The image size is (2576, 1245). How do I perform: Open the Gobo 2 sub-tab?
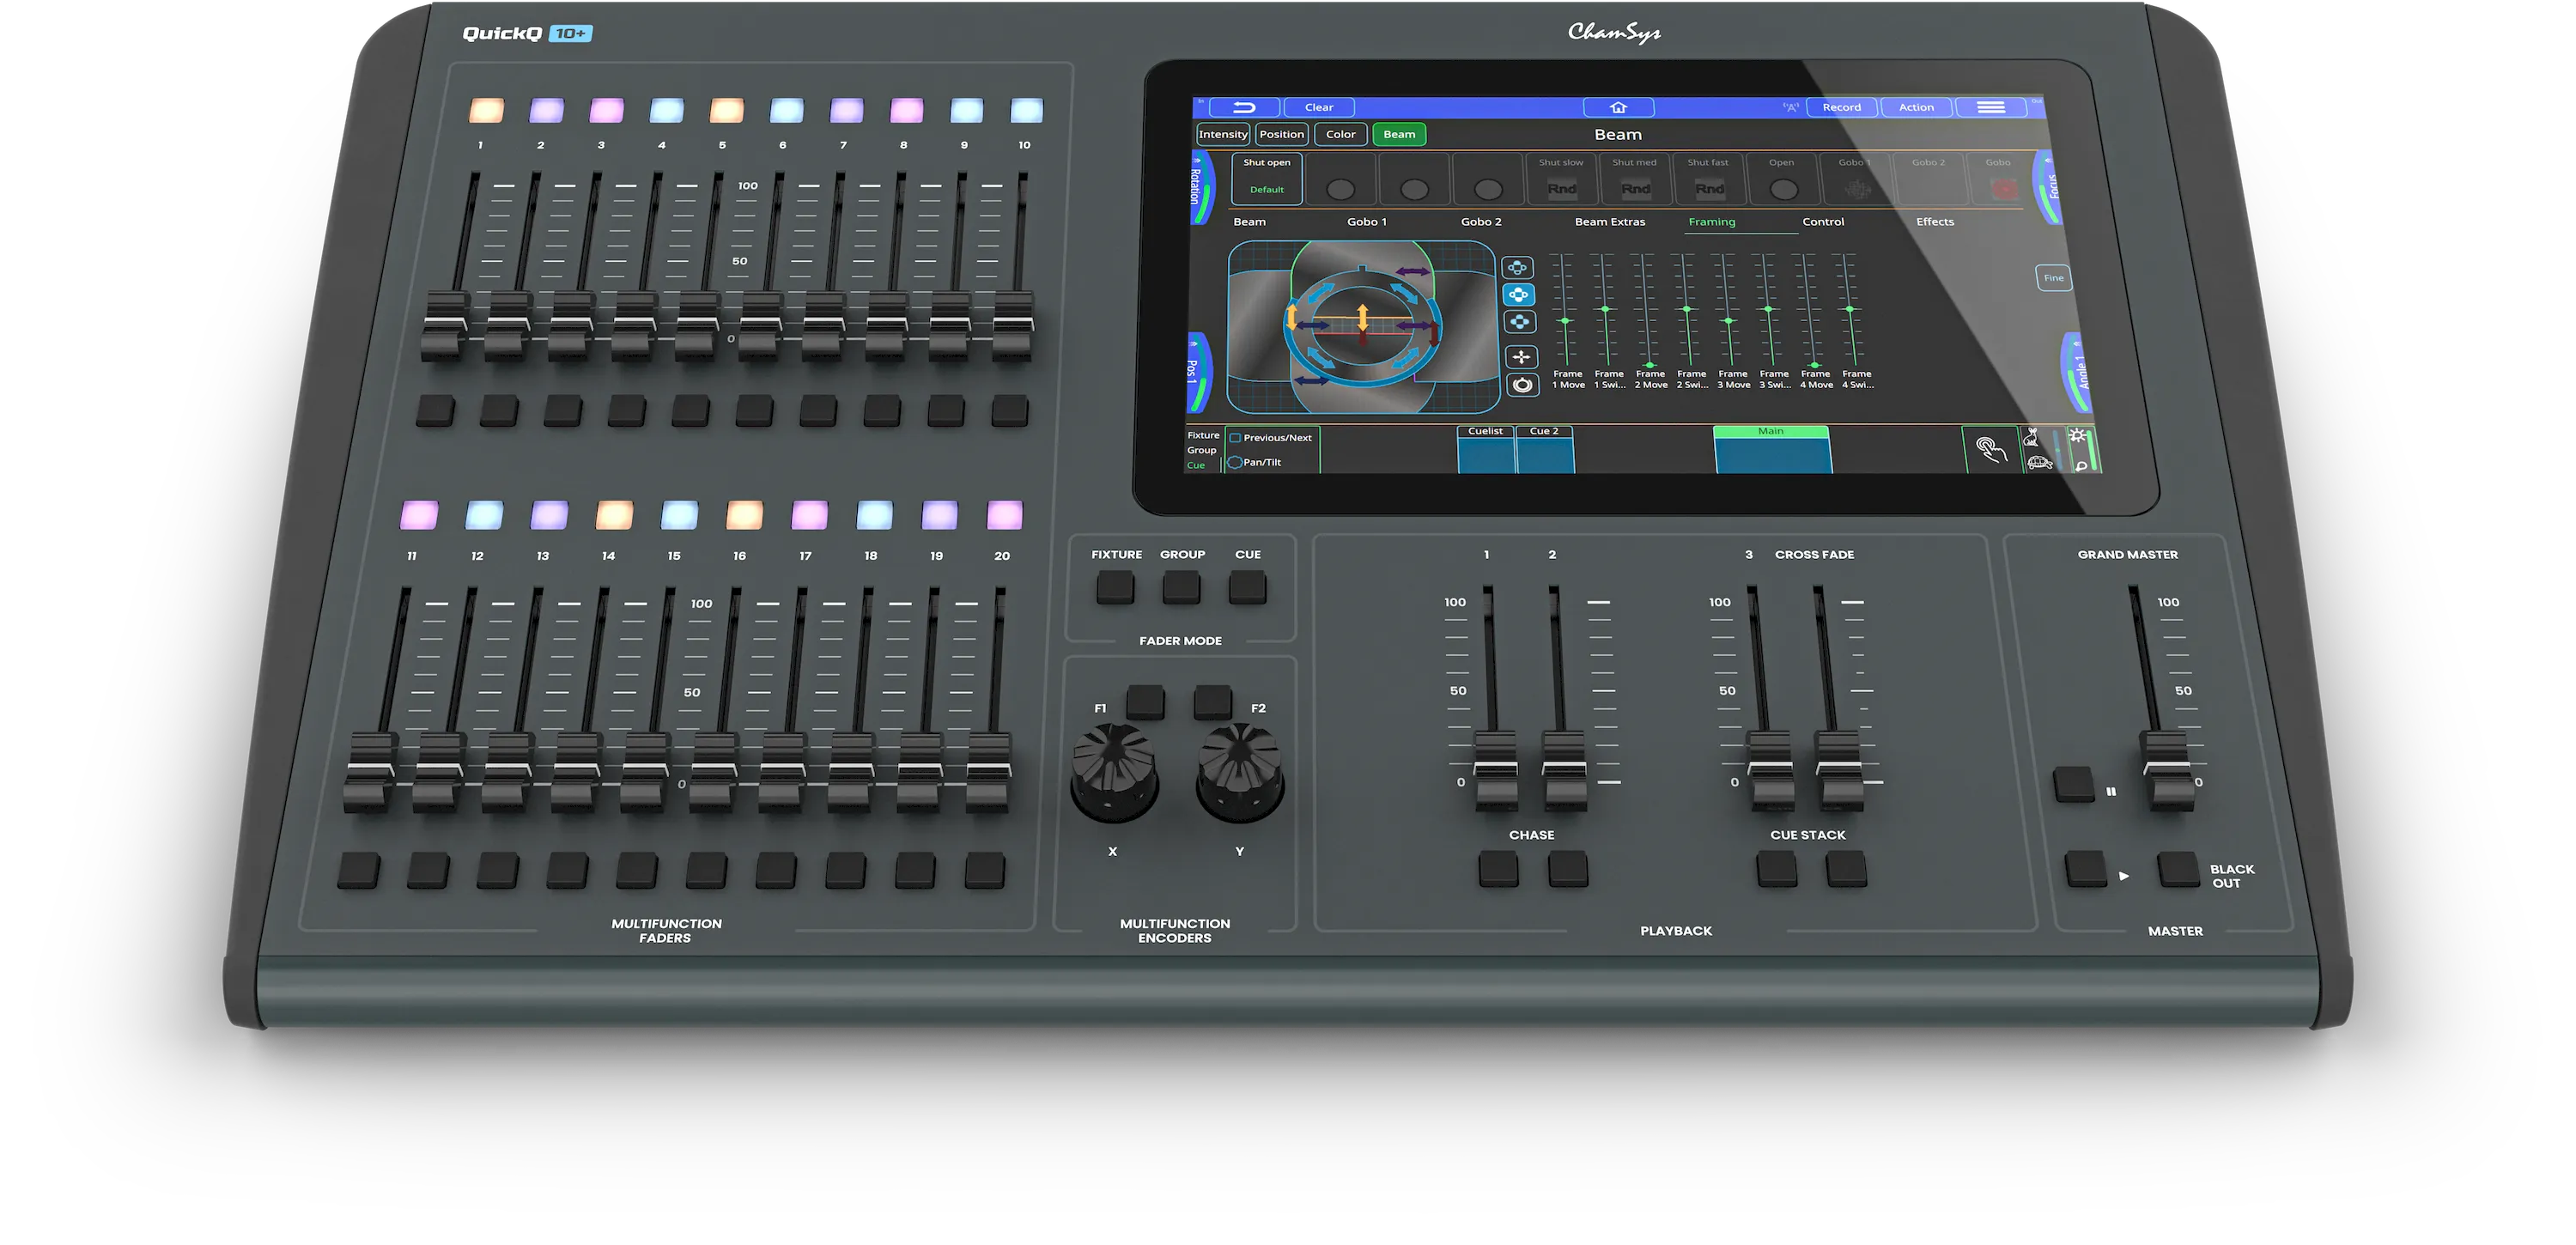pyautogui.click(x=1481, y=222)
